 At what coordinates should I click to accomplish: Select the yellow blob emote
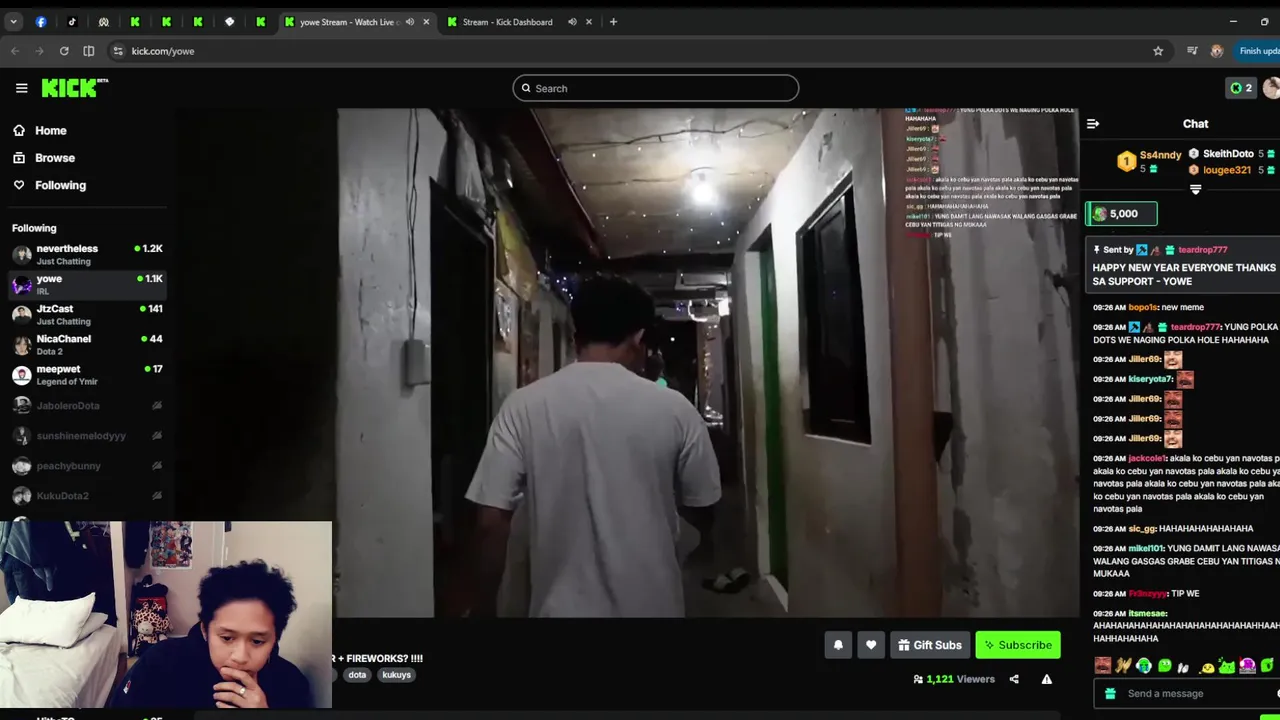click(x=1207, y=666)
